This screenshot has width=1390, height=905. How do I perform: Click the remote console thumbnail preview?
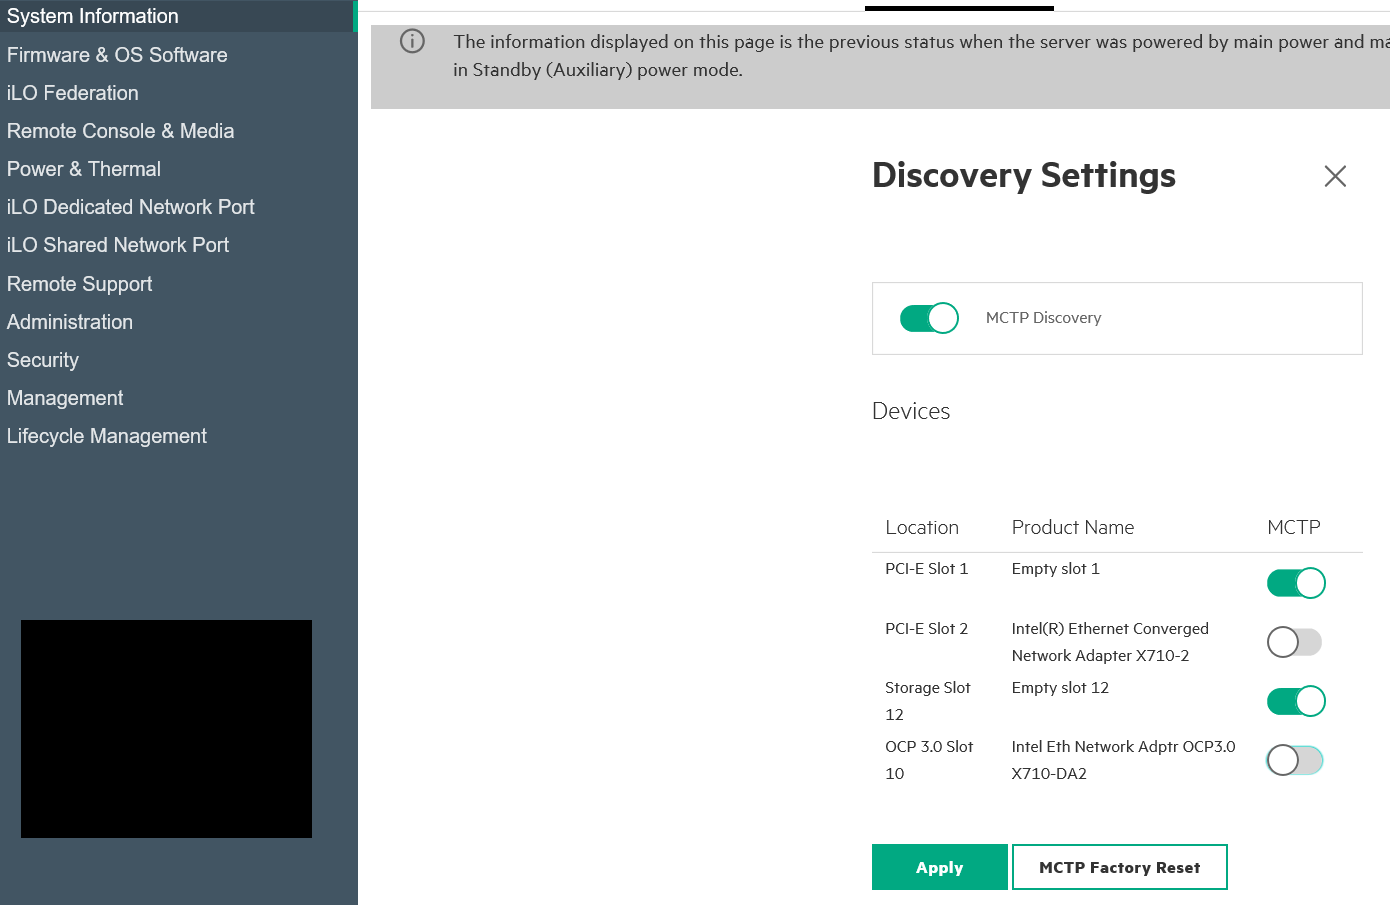coord(166,729)
